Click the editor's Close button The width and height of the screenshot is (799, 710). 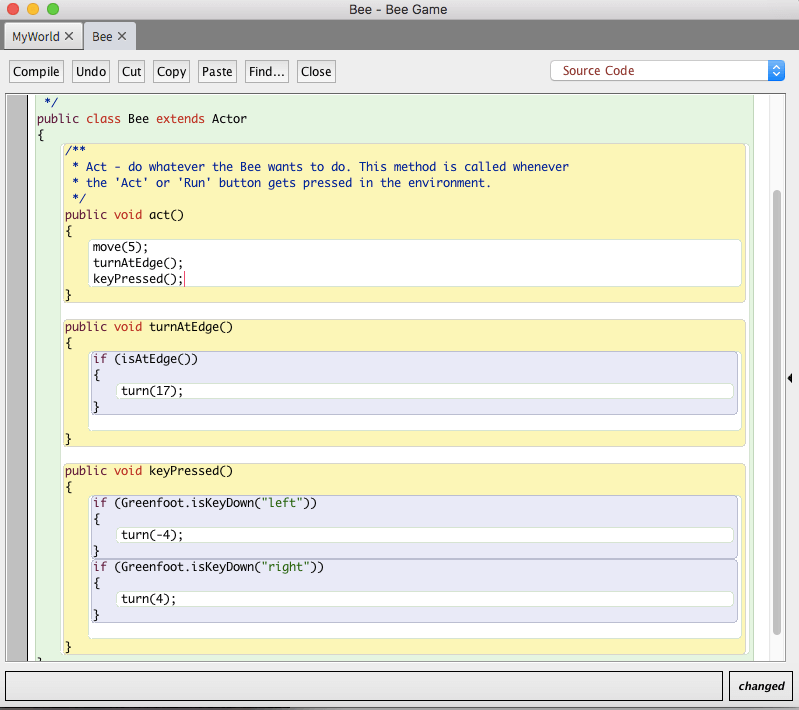pyautogui.click(x=316, y=71)
